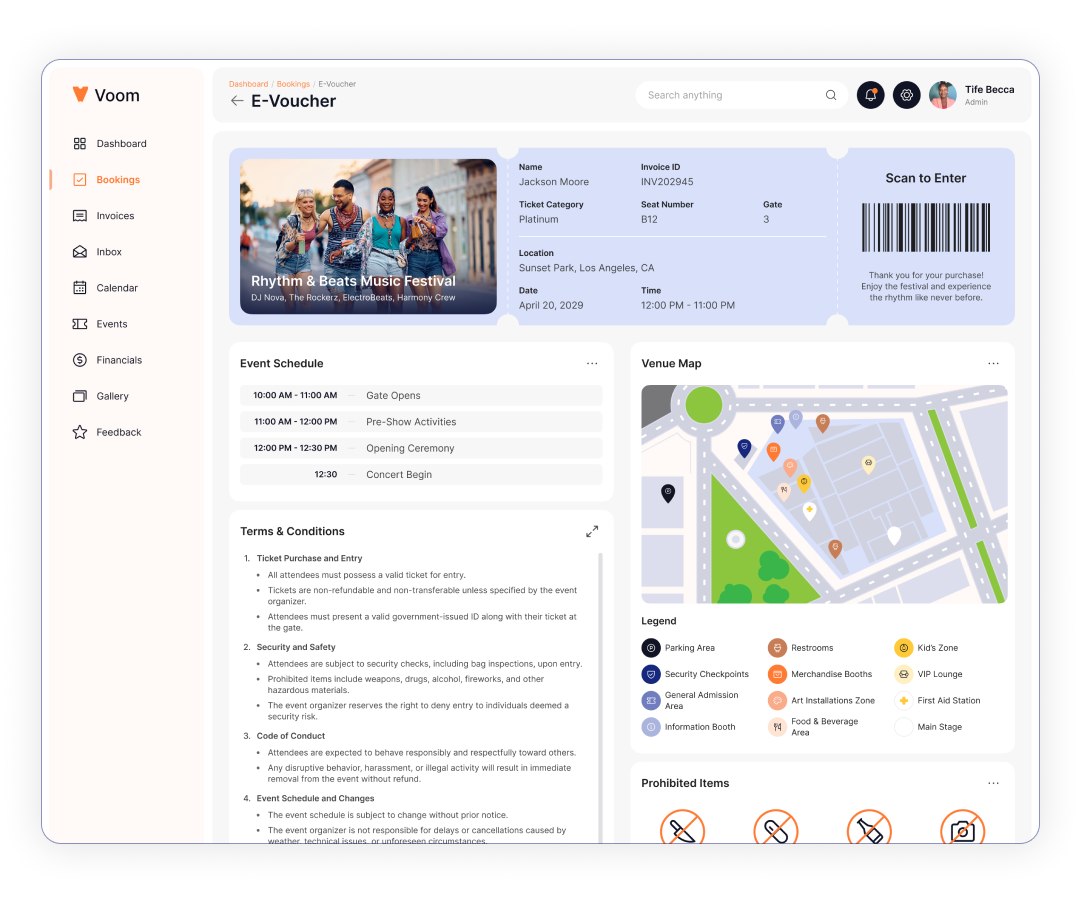Click the Bookings breadcrumb link
Screen dimensions: 1080x903
pyautogui.click(x=293, y=83)
